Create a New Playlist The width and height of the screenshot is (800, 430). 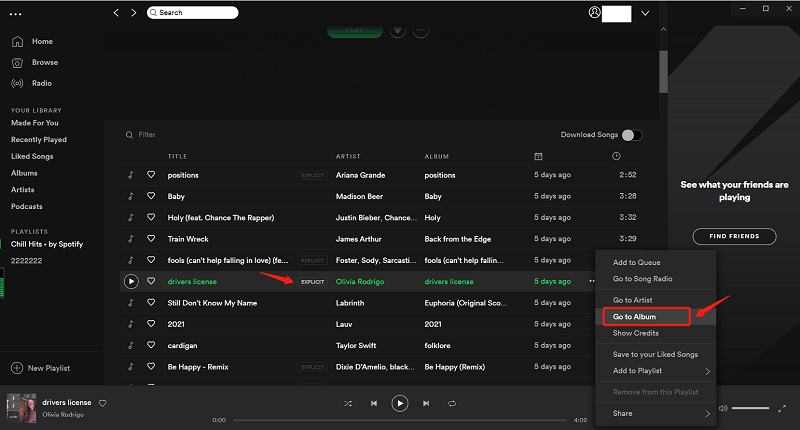point(41,368)
